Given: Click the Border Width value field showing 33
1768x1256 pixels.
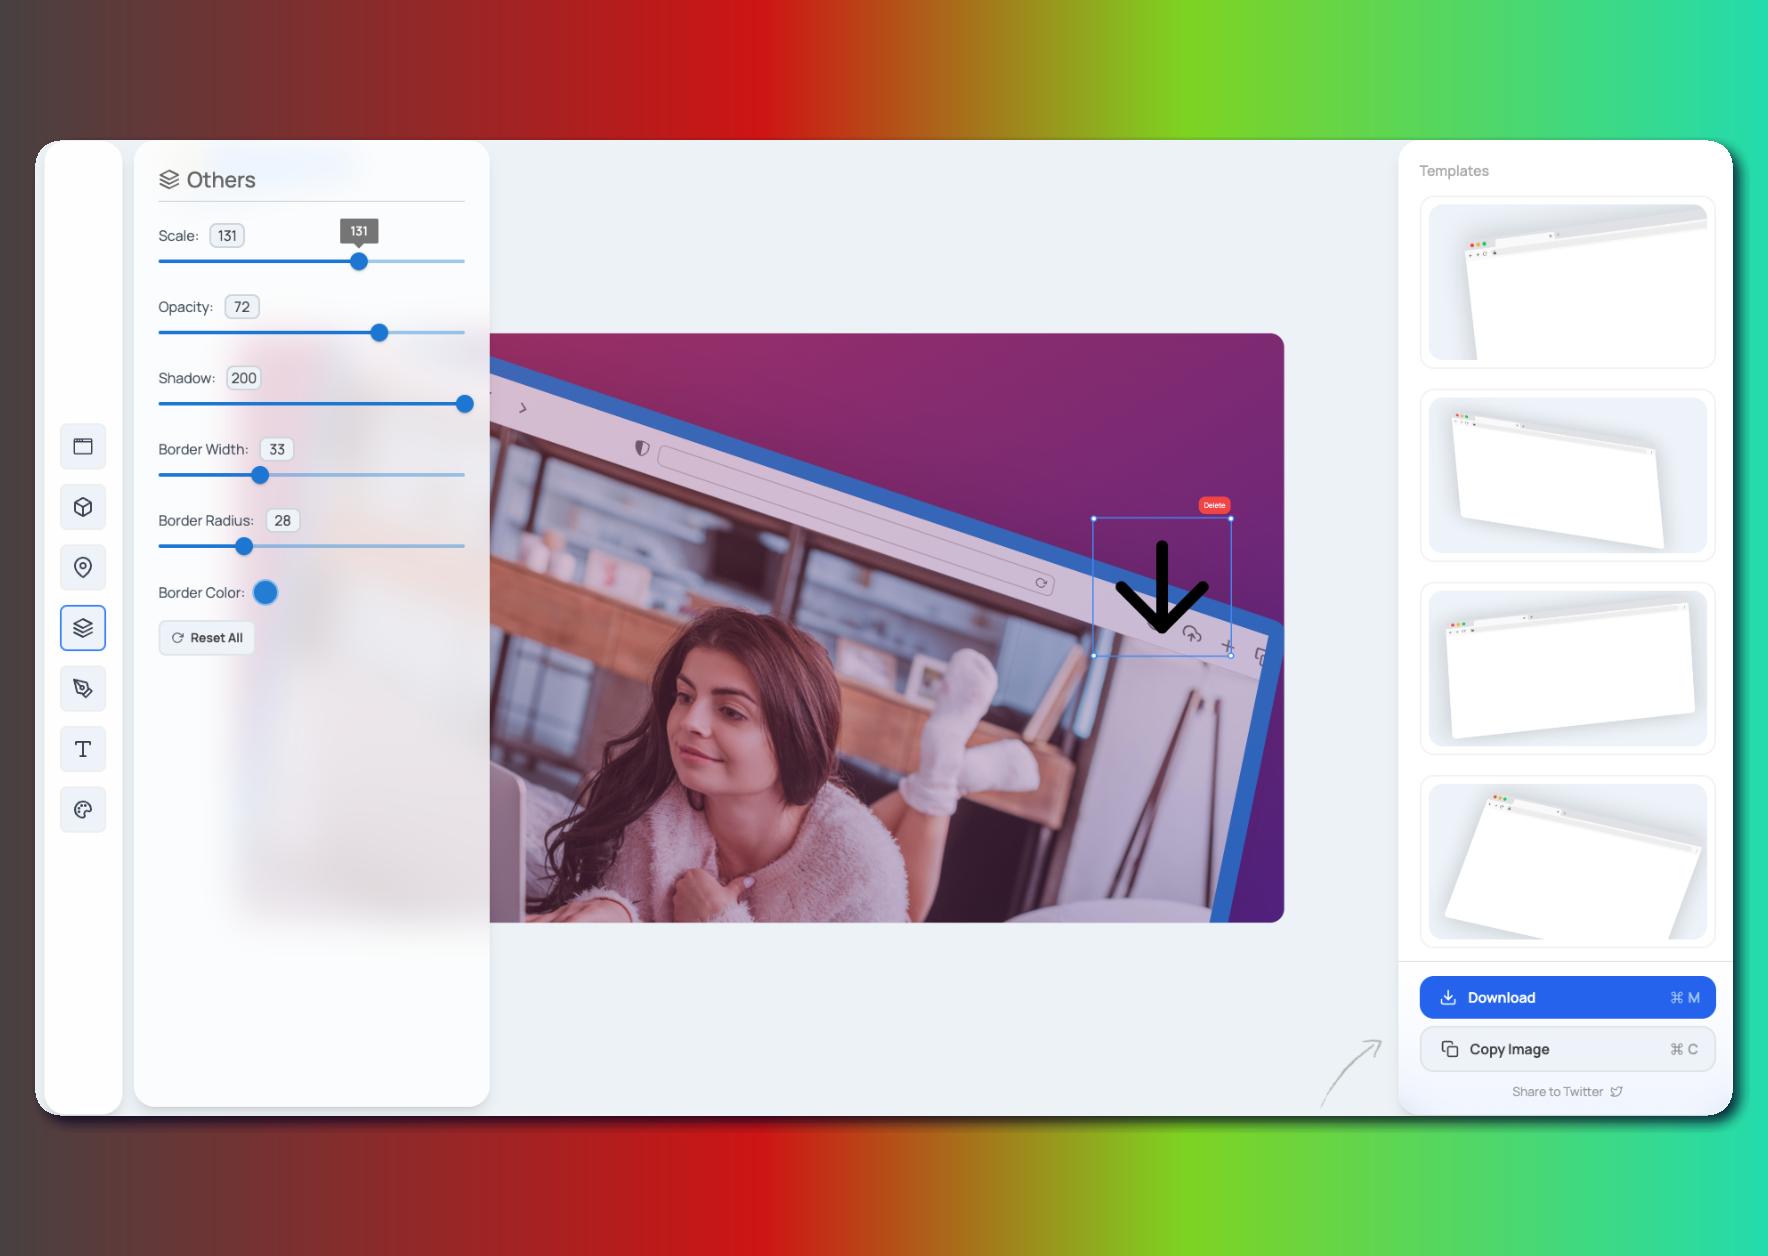Looking at the screenshot, I should point(277,449).
